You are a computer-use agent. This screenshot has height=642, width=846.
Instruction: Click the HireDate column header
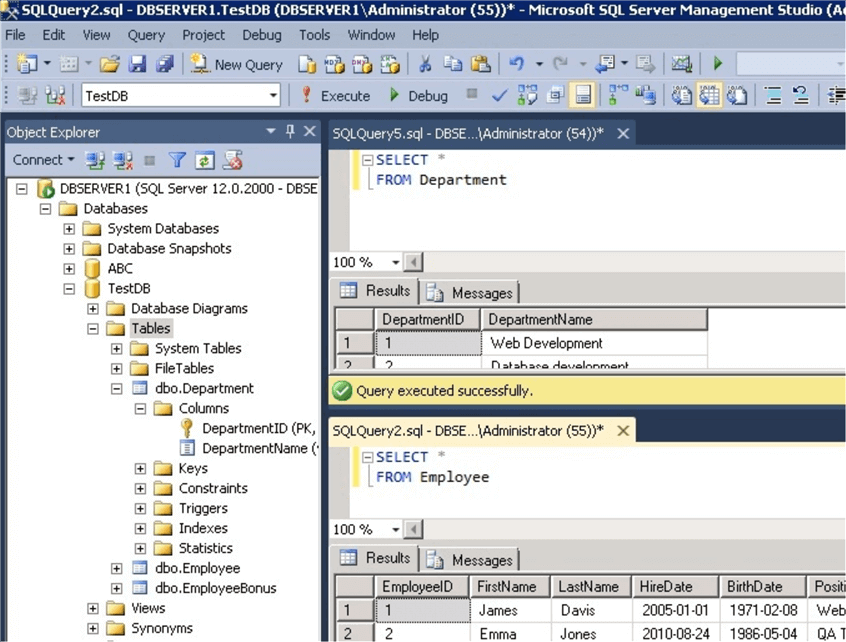coord(674,586)
